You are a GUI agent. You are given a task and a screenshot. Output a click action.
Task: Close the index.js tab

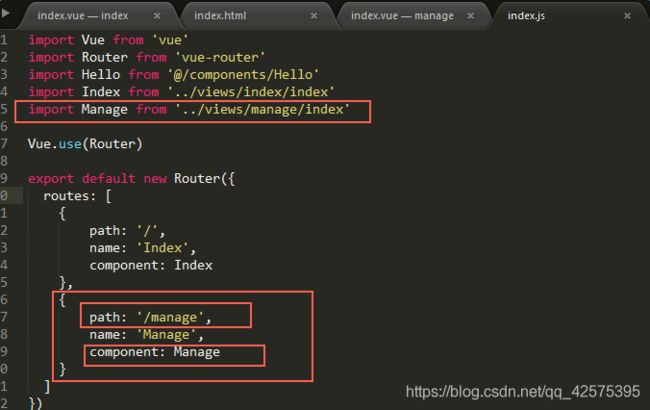click(x=629, y=16)
